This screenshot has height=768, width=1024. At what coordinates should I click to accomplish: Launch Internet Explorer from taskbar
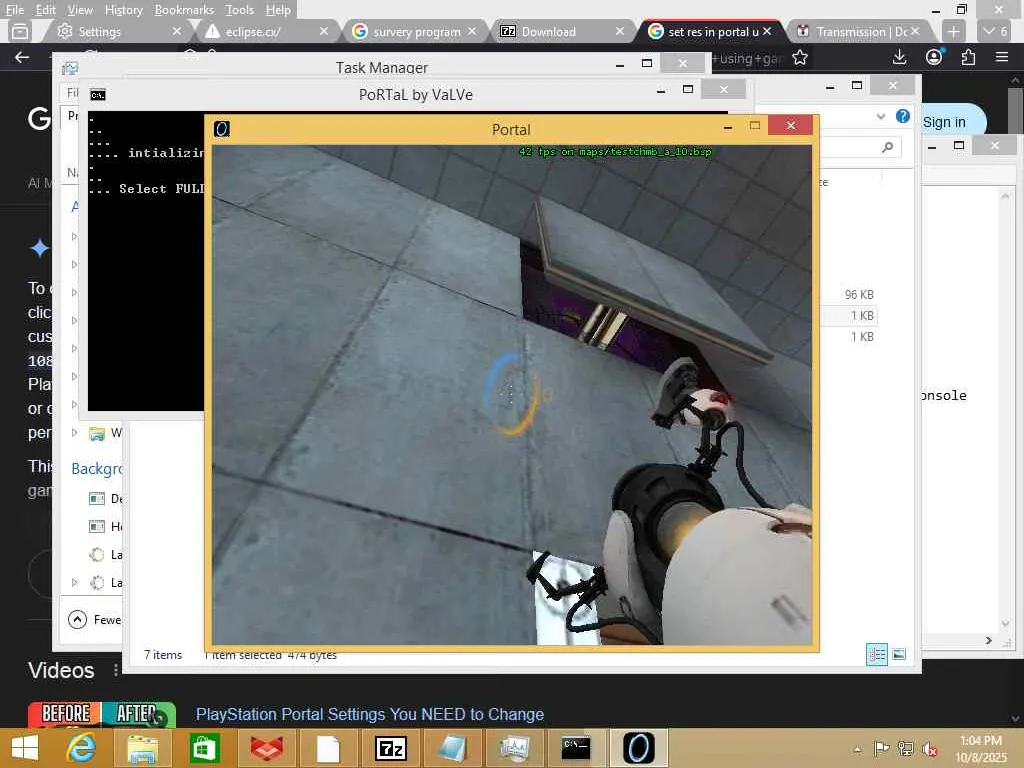(81, 748)
